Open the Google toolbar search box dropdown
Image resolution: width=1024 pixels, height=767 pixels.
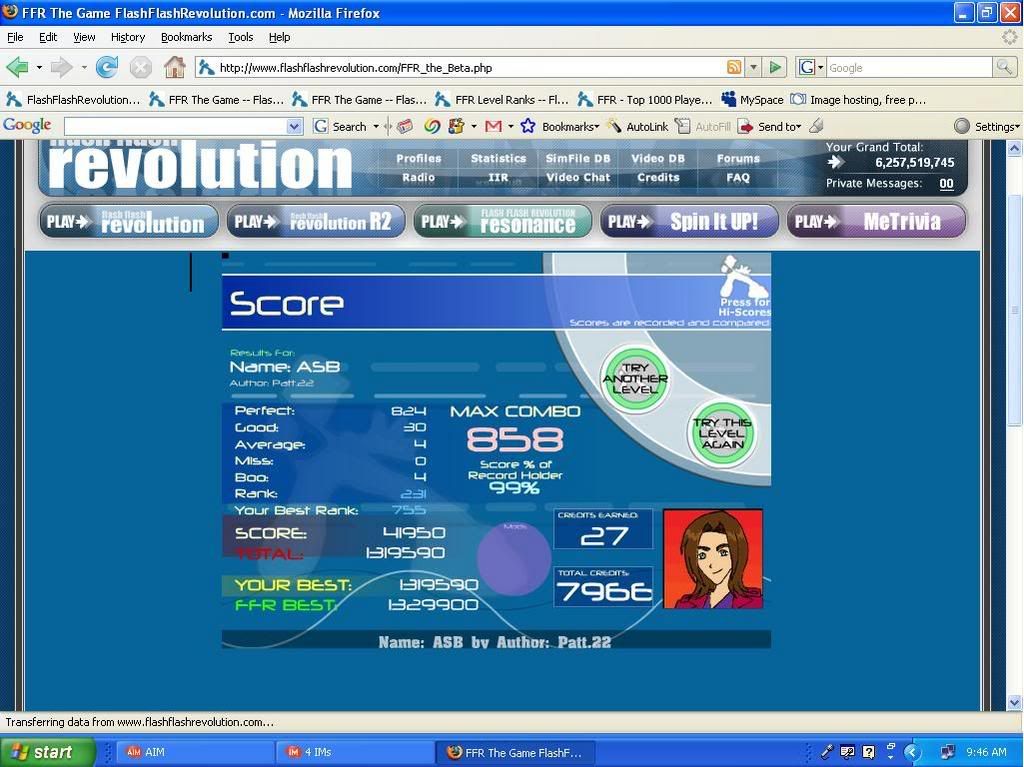tap(294, 127)
